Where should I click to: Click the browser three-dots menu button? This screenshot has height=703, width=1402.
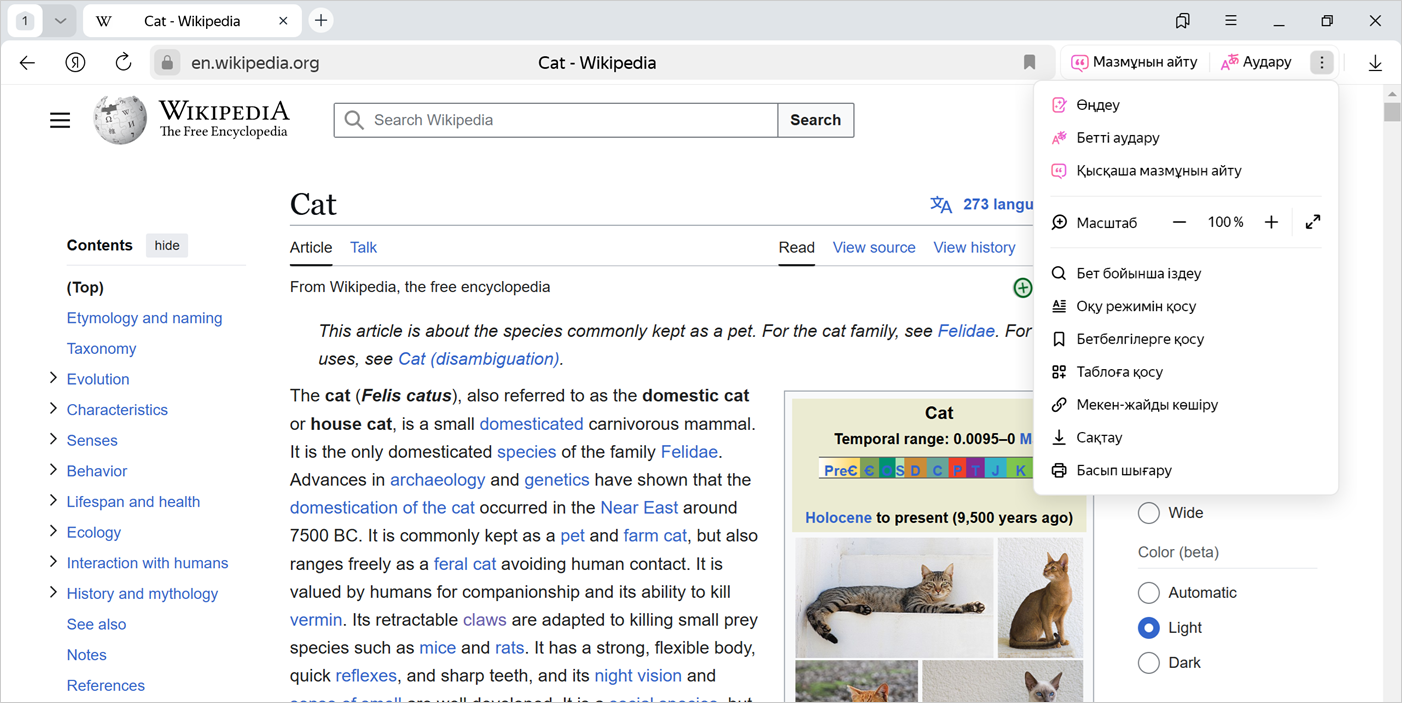[x=1321, y=62]
